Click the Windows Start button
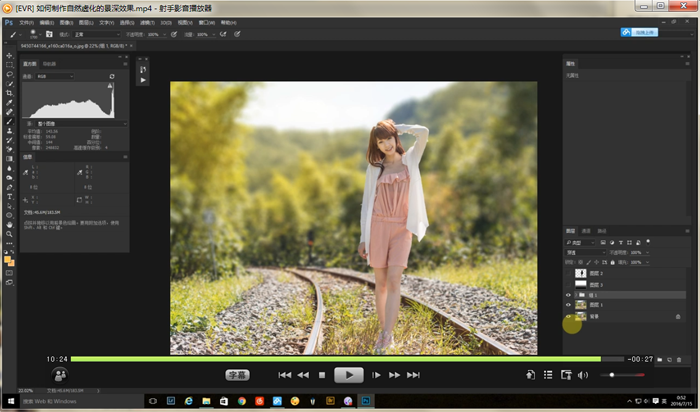This screenshot has height=412, width=700. pos(11,401)
